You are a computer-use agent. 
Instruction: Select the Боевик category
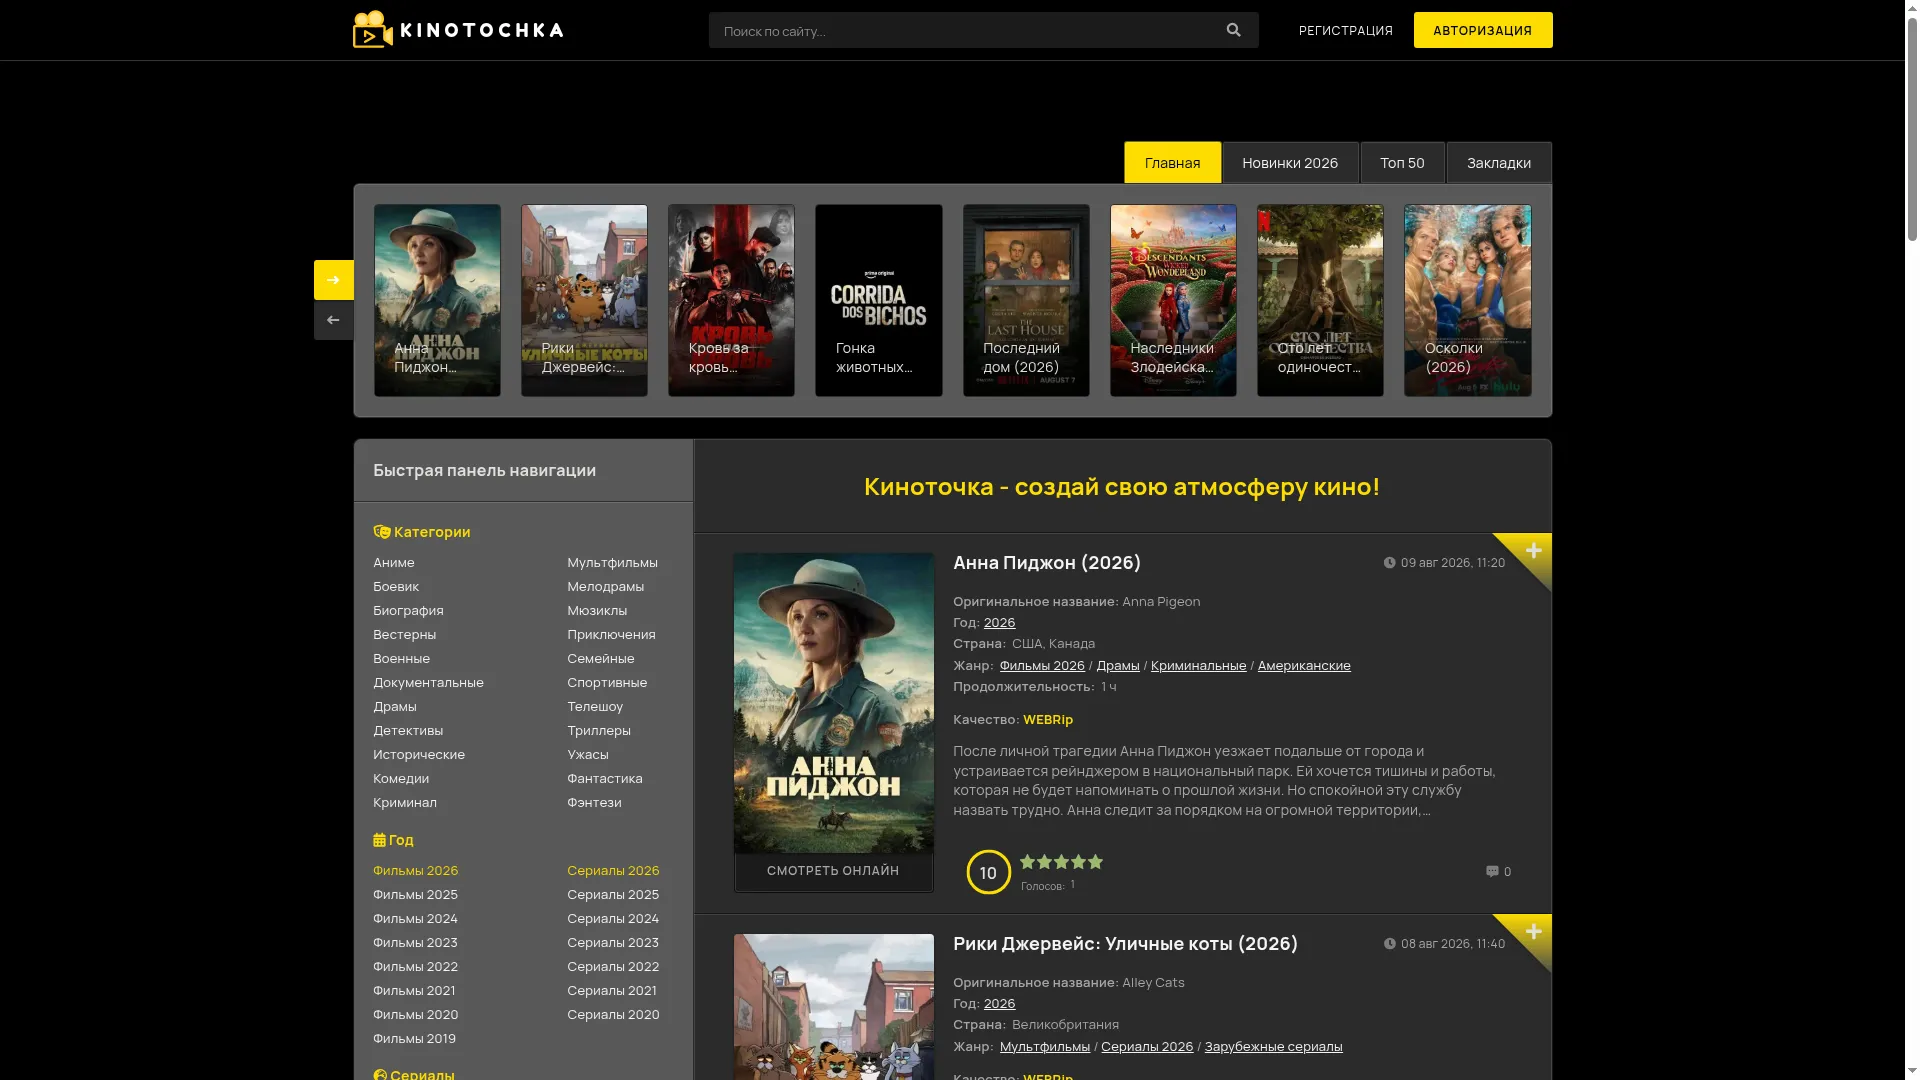396,586
